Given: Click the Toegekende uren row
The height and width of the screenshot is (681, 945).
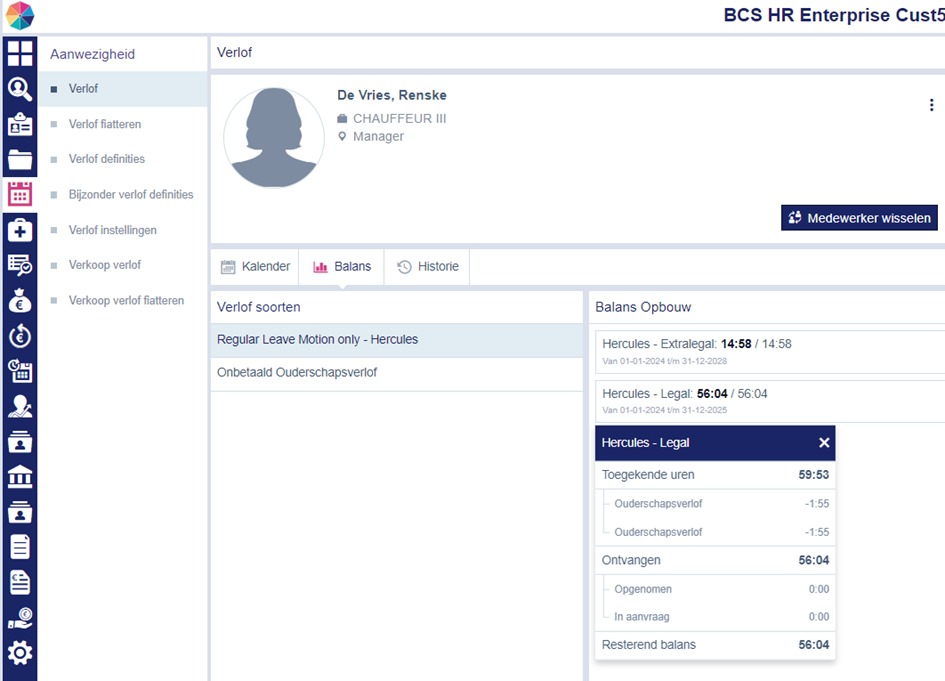Looking at the screenshot, I should 715,475.
